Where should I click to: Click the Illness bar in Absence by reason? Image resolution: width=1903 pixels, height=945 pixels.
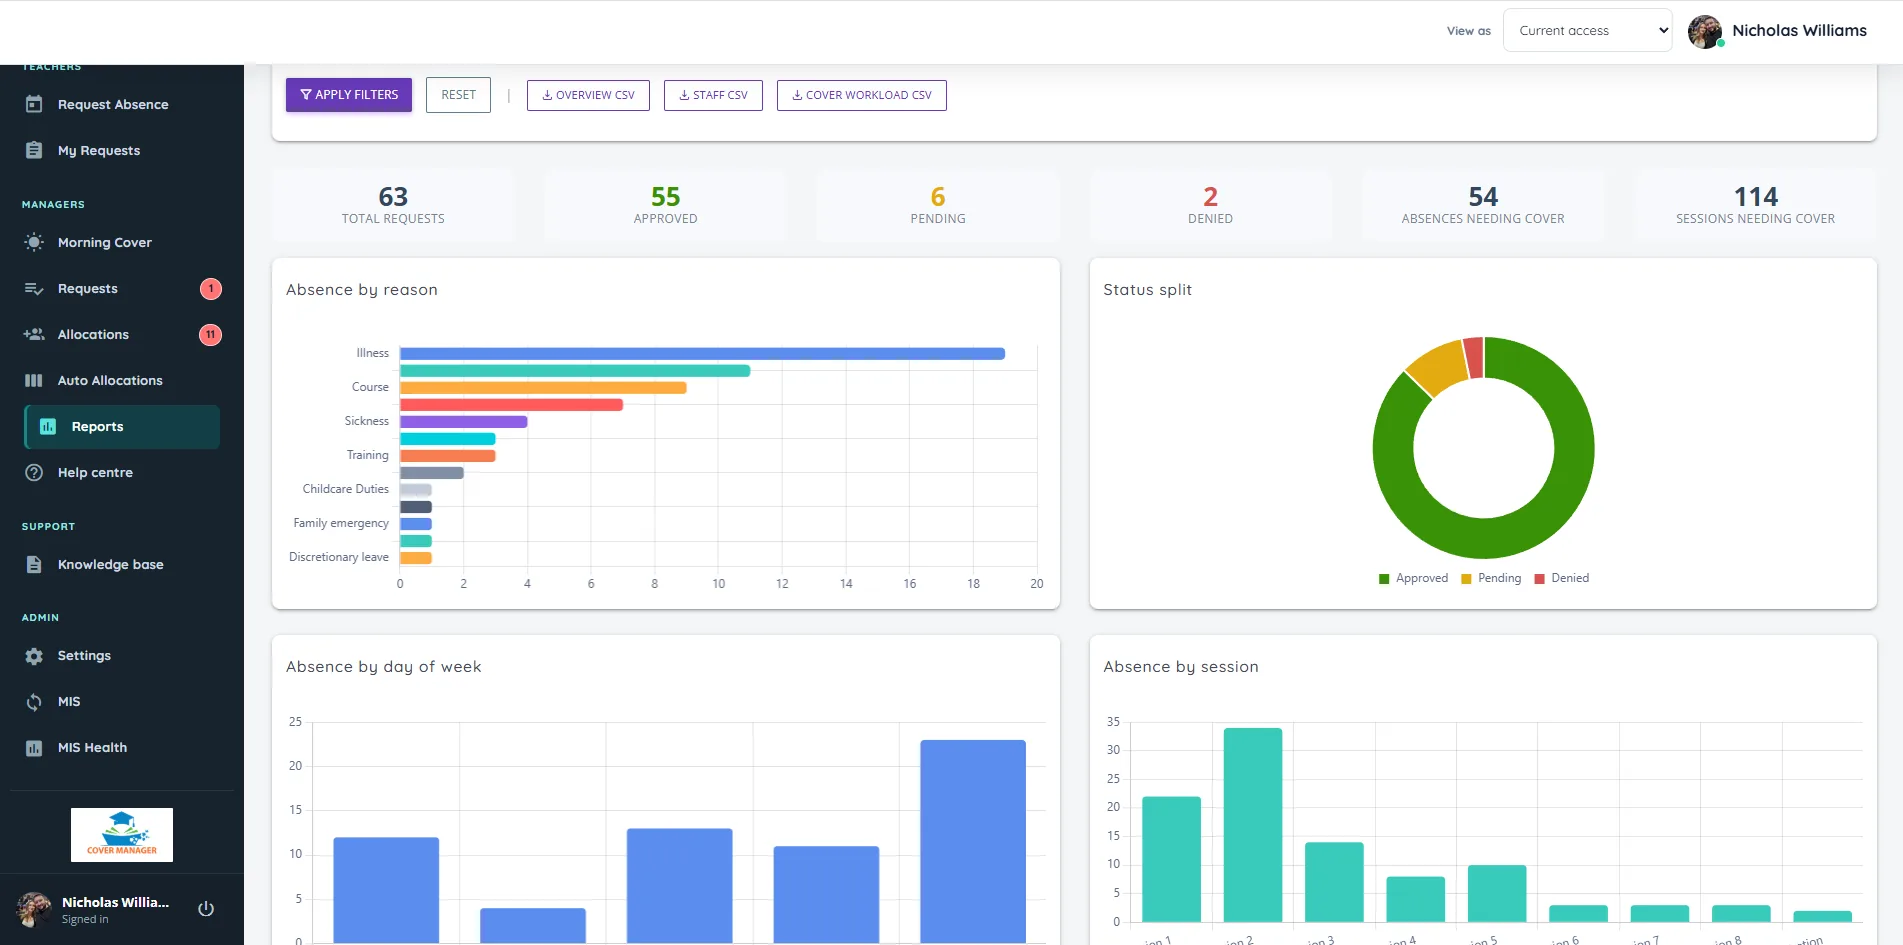click(x=702, y=354)
